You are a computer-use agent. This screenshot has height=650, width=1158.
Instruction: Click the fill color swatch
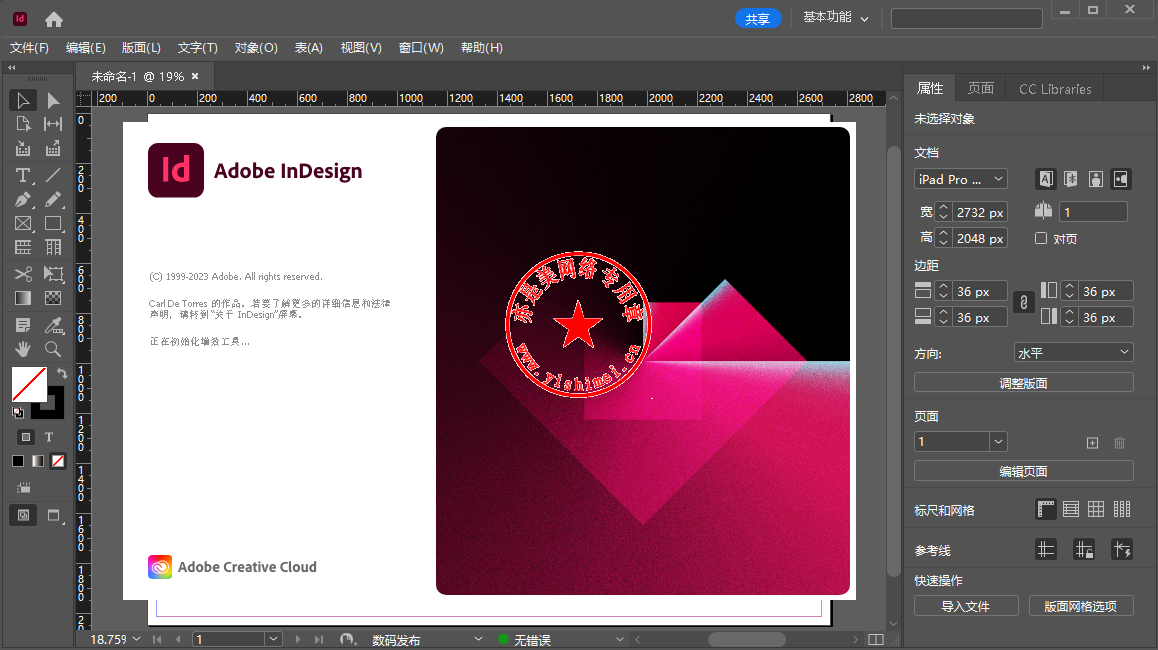click(x=30, y=384)
